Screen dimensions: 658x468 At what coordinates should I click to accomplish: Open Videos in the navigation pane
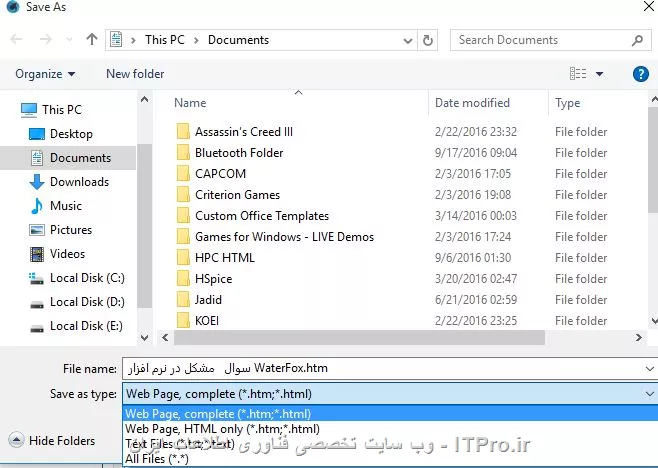pos(57,254)
